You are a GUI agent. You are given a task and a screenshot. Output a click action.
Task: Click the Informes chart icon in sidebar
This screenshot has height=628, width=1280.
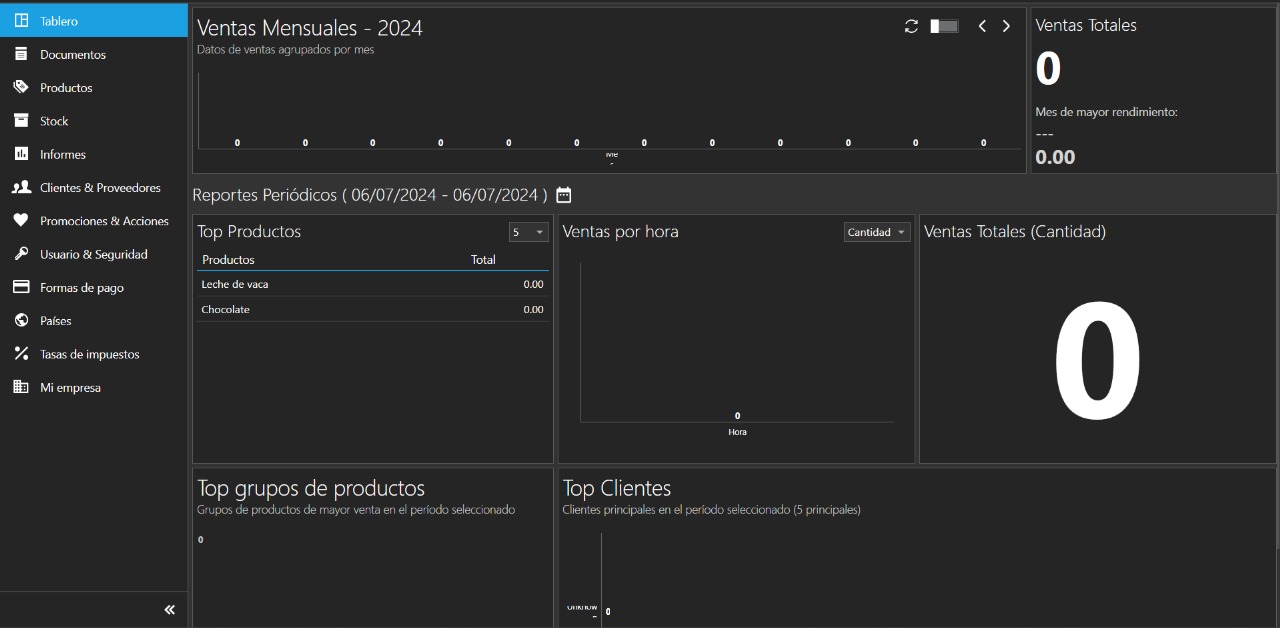21,154
